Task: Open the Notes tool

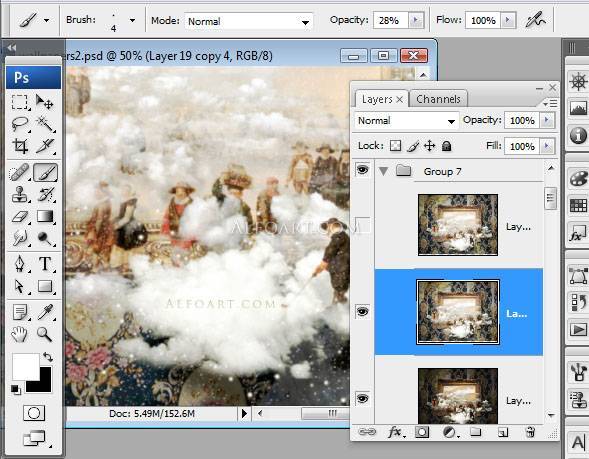Action: click(20, 312)
